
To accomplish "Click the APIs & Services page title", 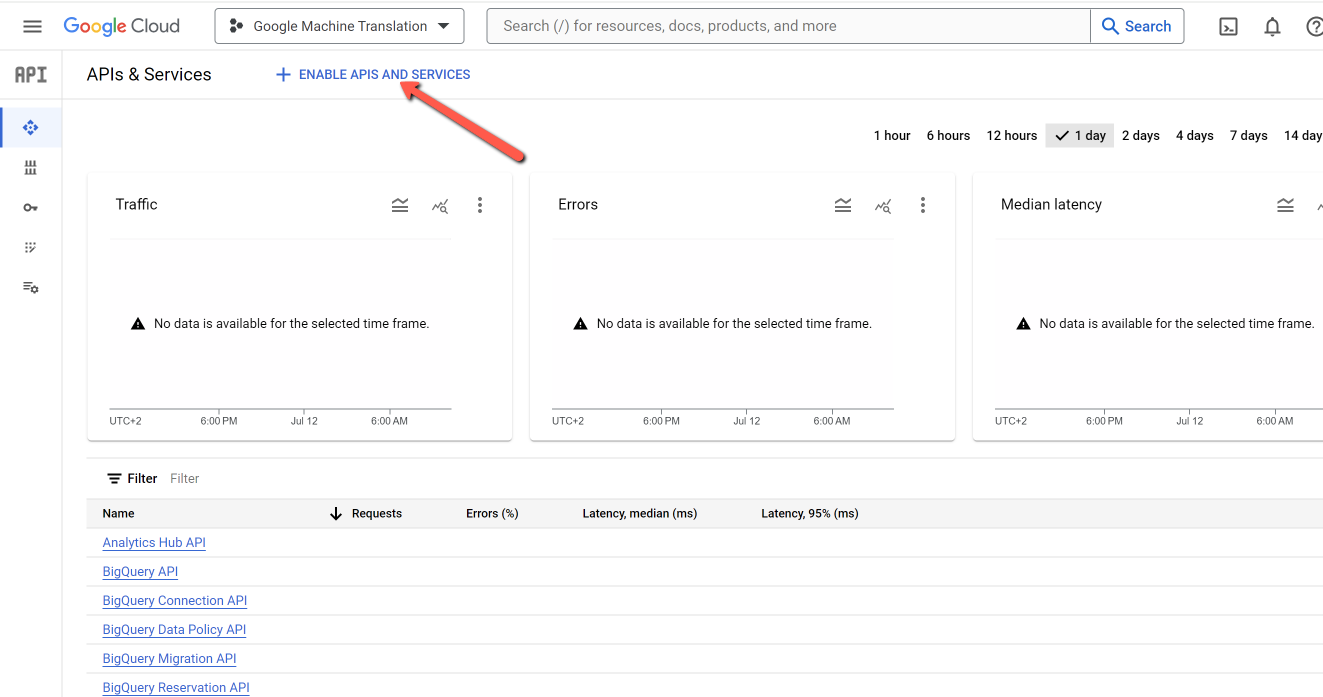I will coord(149,75).
